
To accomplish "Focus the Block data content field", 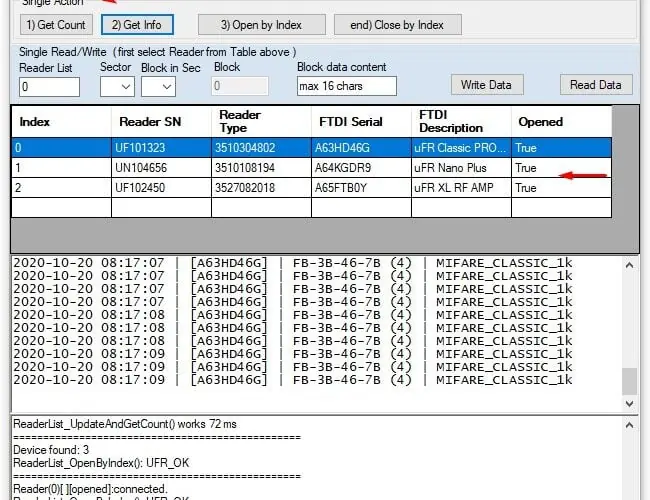I will tap(347, 86).
